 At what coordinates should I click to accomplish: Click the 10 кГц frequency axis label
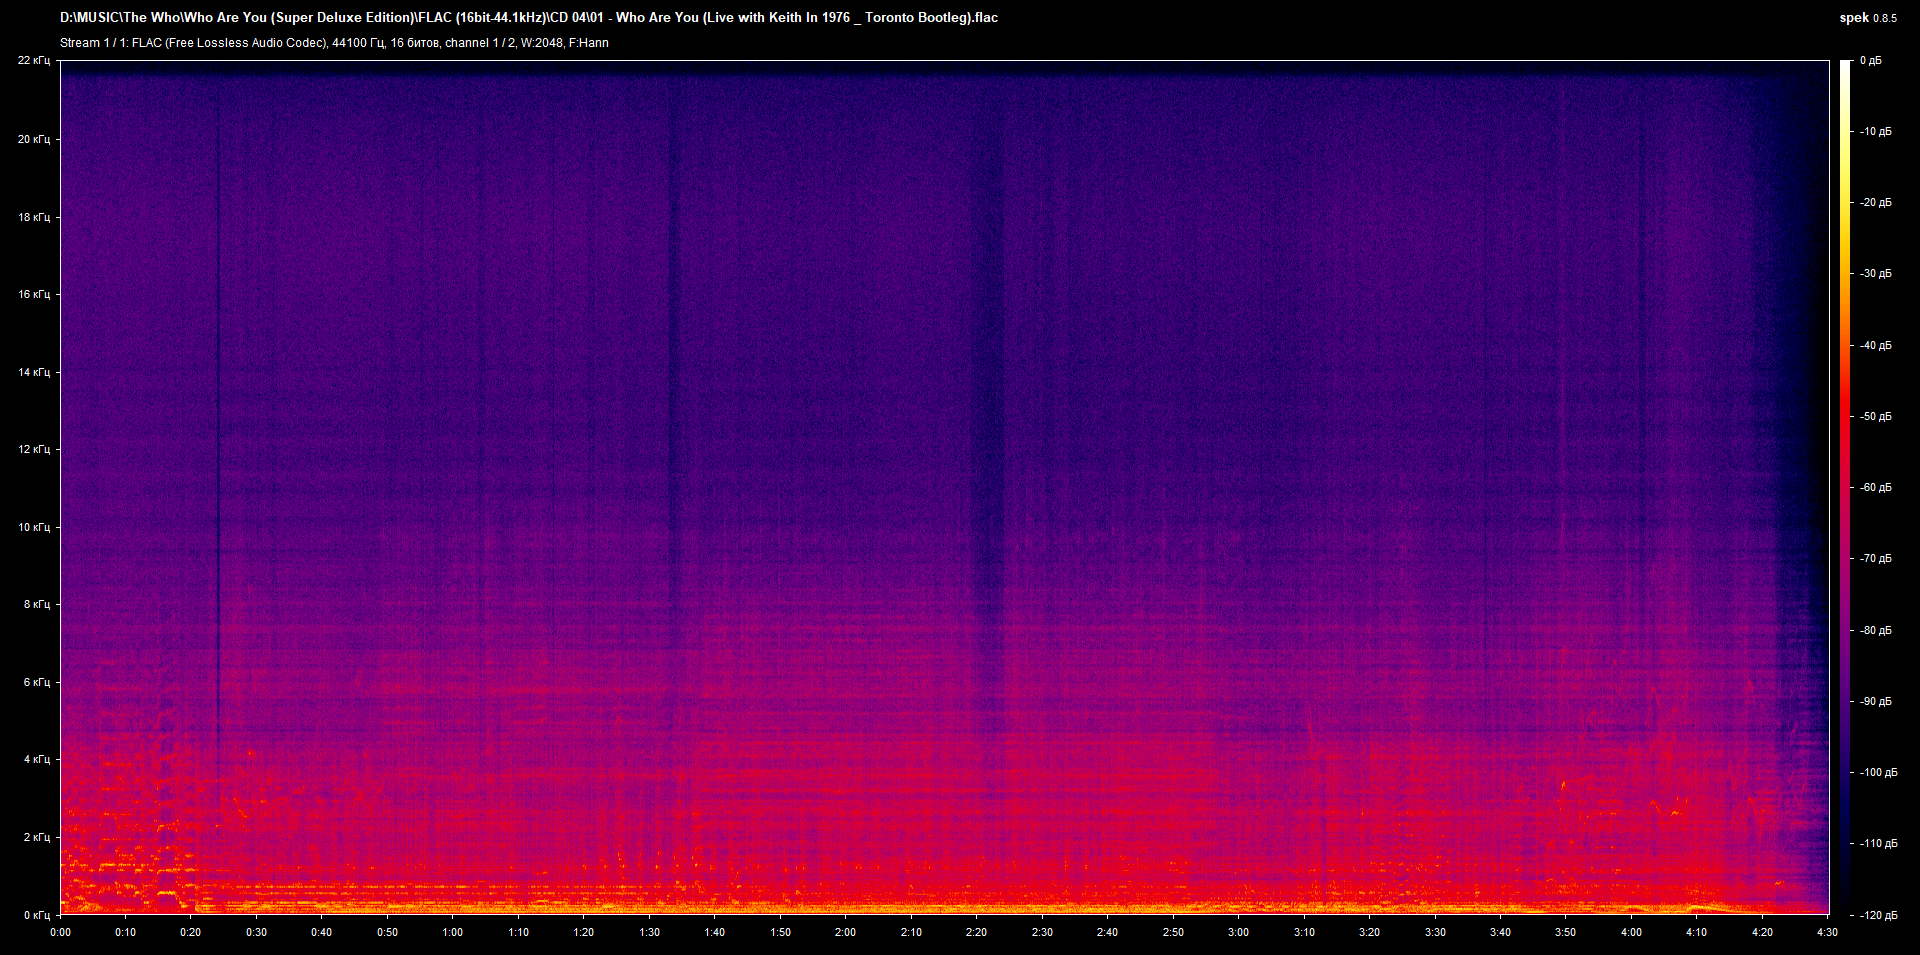point(34,527)
